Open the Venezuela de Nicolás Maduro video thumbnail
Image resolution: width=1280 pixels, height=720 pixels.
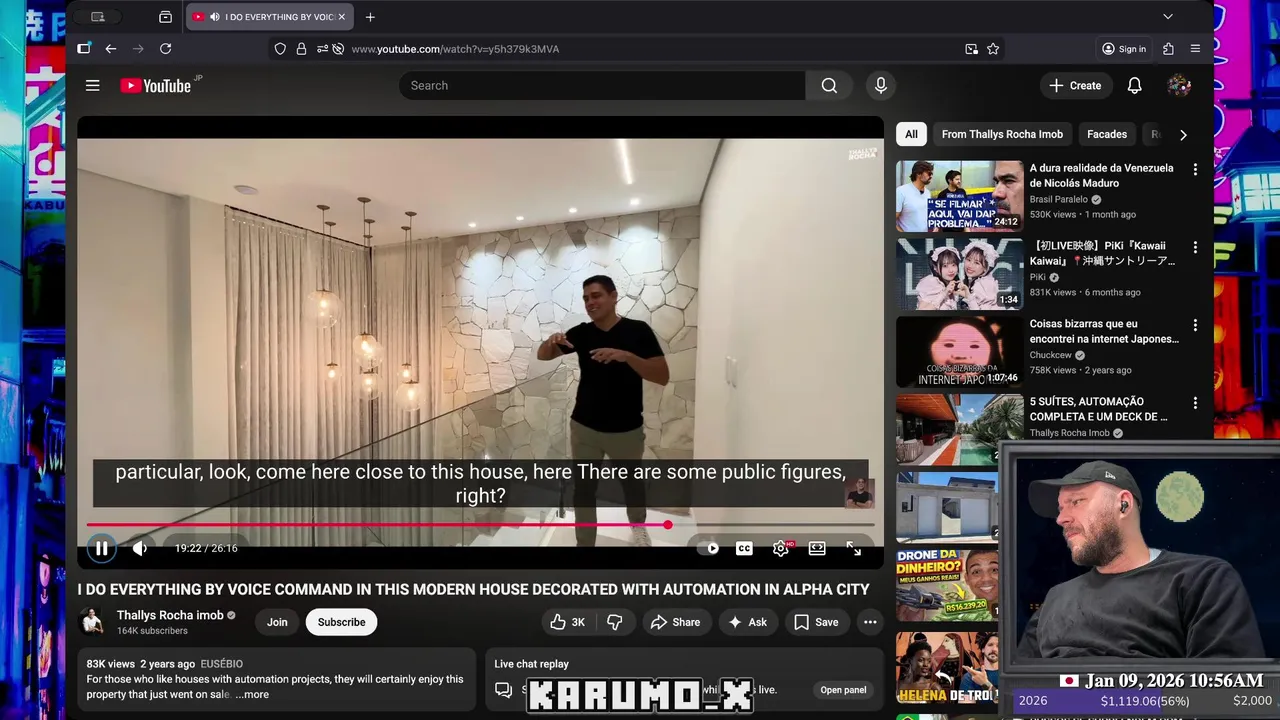[960, 196]
